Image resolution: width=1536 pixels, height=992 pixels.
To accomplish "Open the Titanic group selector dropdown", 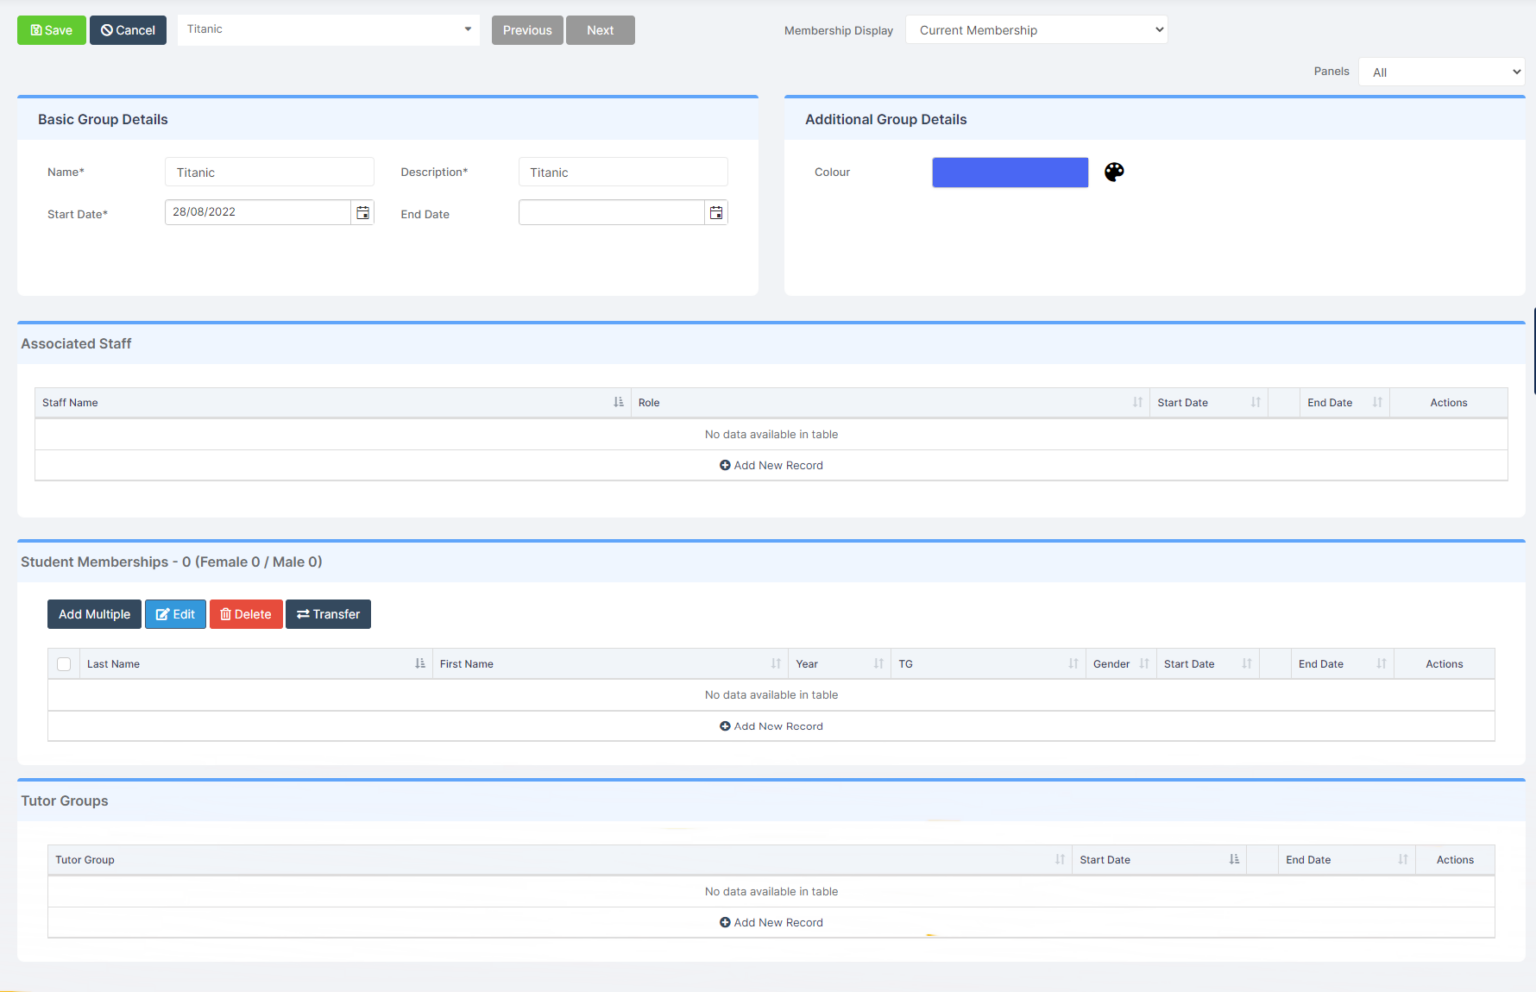I will coord(328,30).
